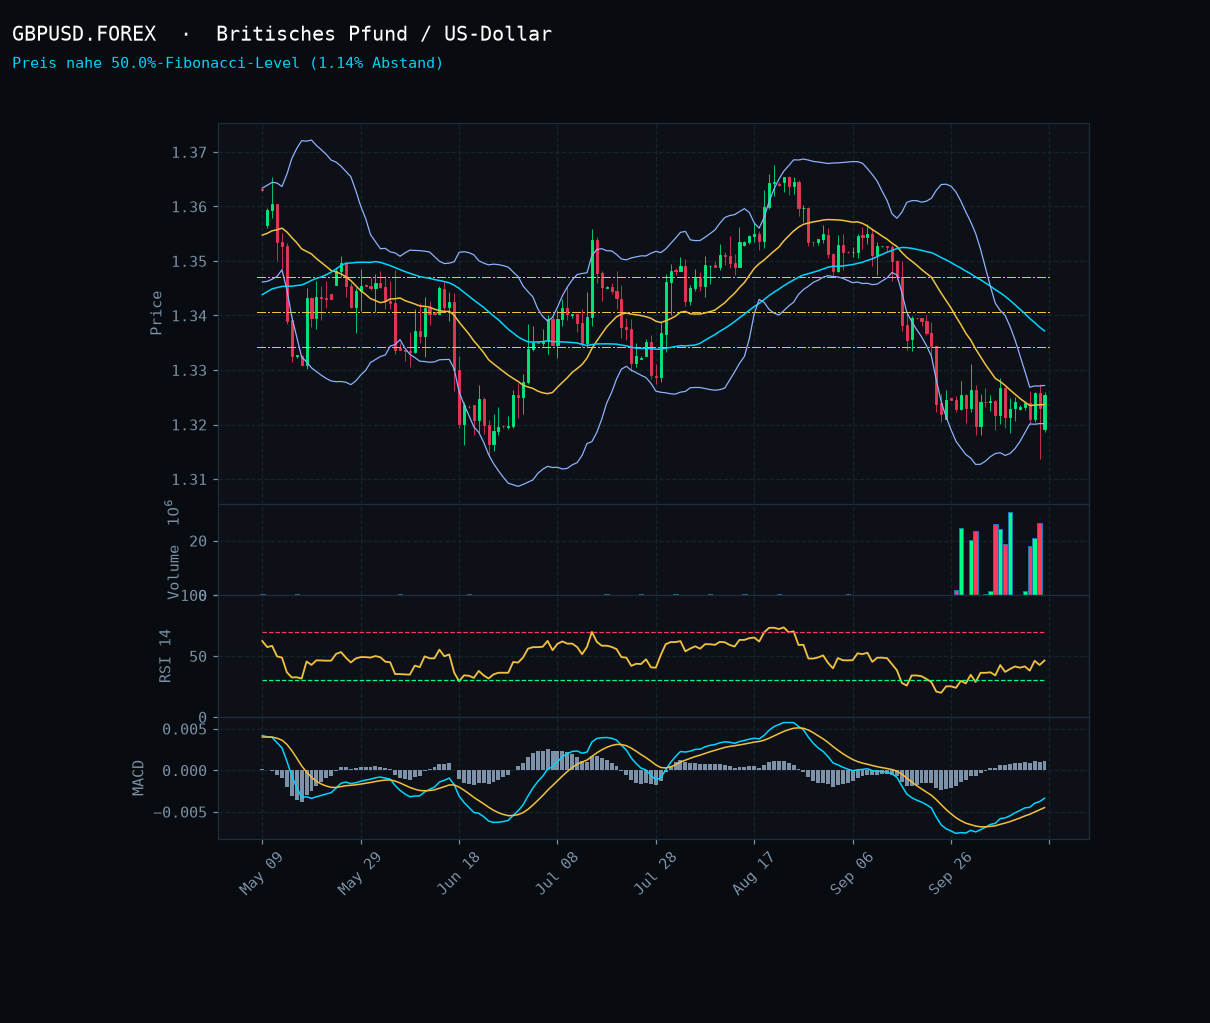This screenshot has height=1023, width=1210.
Task: Click the MACD 0.000 axis label
Action: tap(185, 771)
